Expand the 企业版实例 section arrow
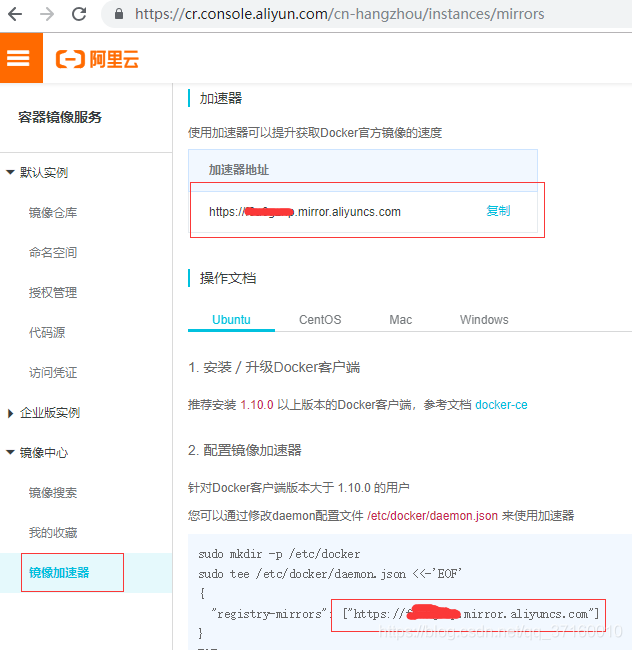Screen dimensions: 632x650 click(x=10, y=413)
